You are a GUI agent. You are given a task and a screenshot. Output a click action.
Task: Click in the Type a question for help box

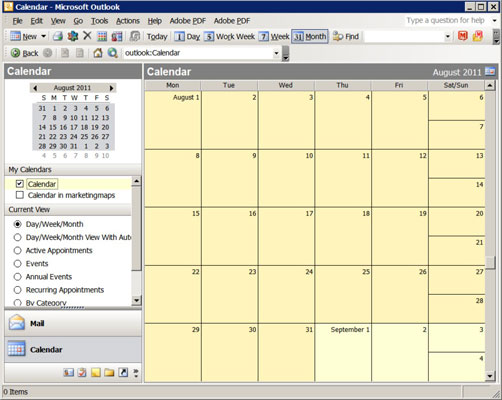447,21
